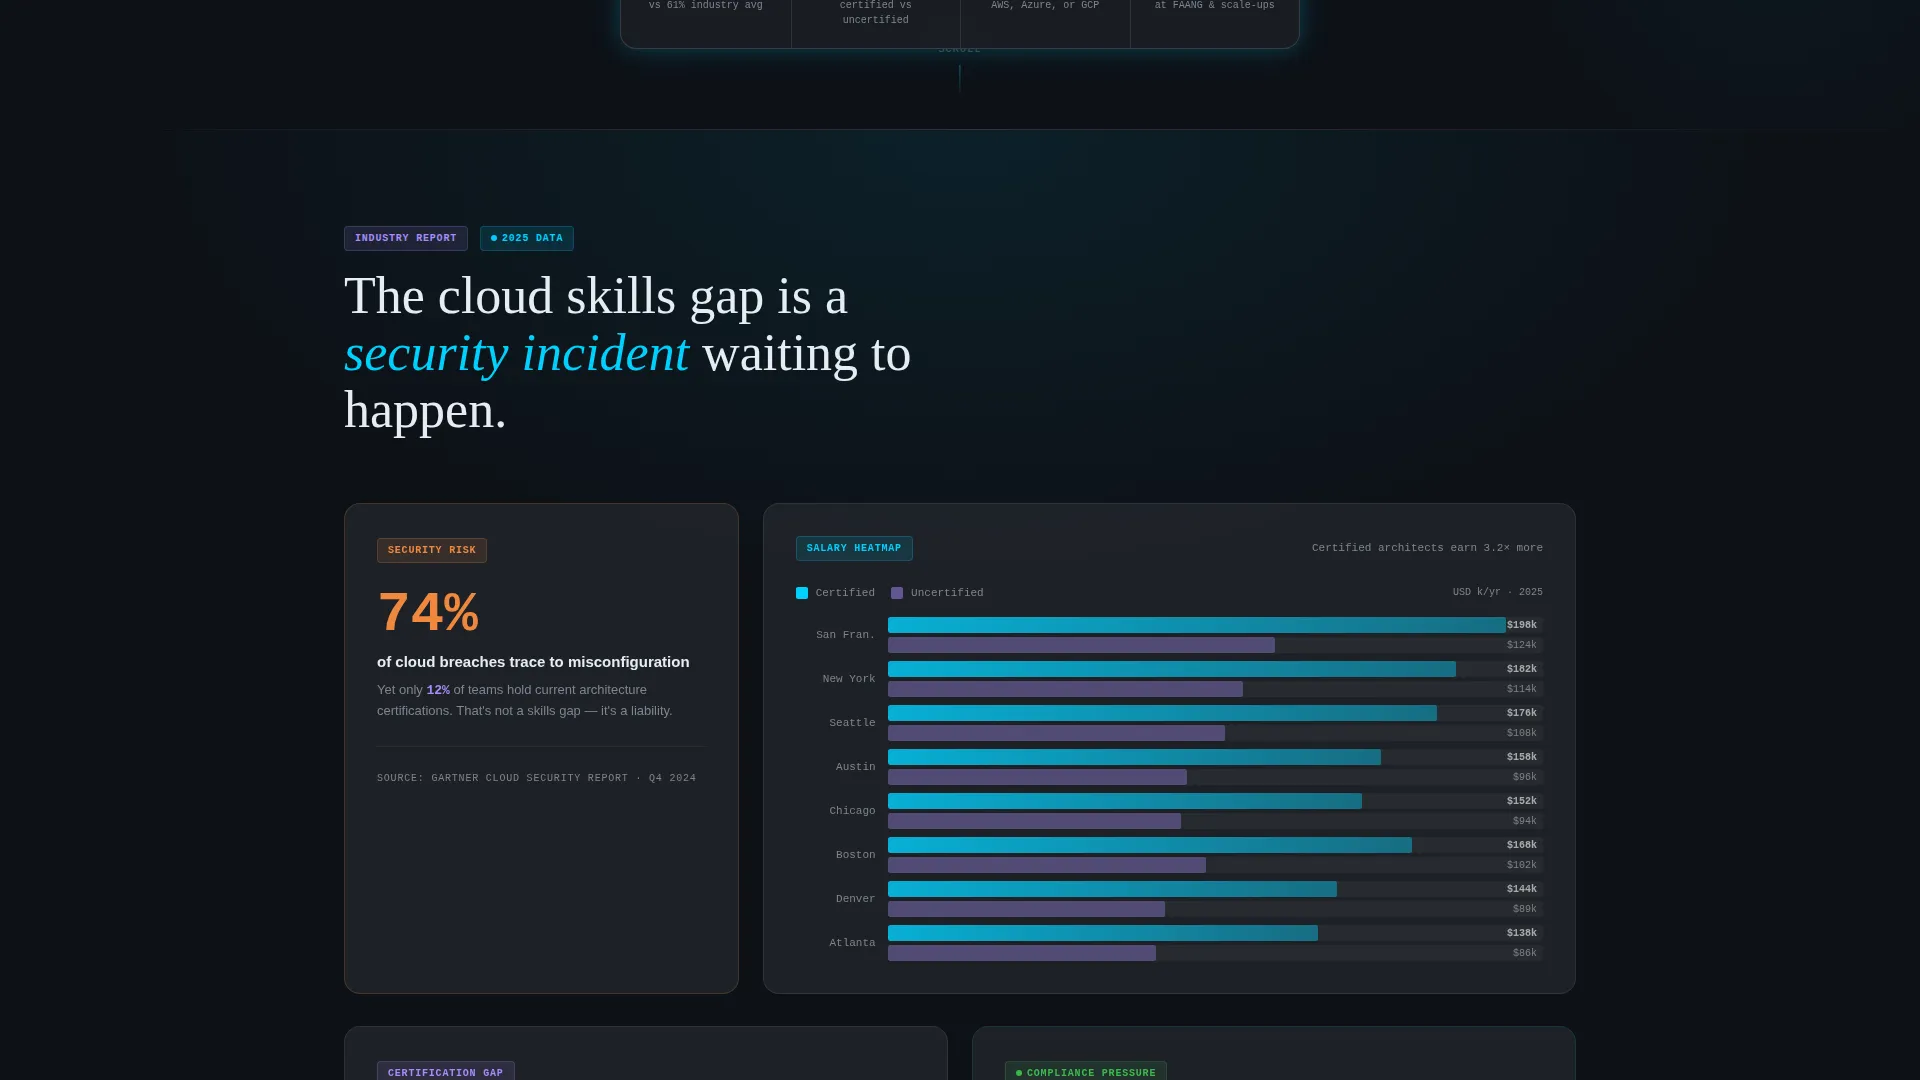The image size is (1920, 1080).
Task: Click the Atlanta certified cyan bar
Action: click(x=1103, y=933)
